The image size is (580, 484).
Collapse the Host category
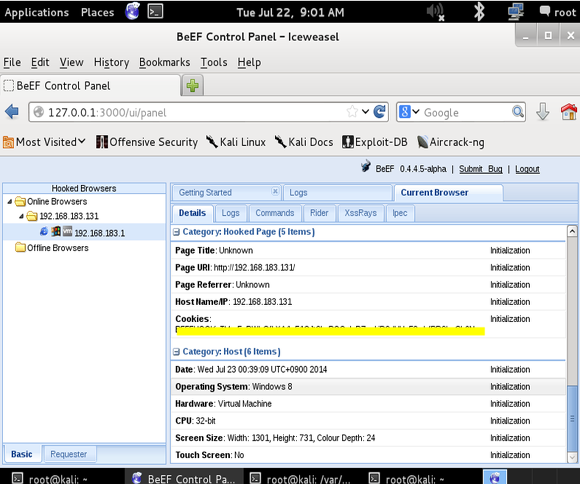point(176,352)
